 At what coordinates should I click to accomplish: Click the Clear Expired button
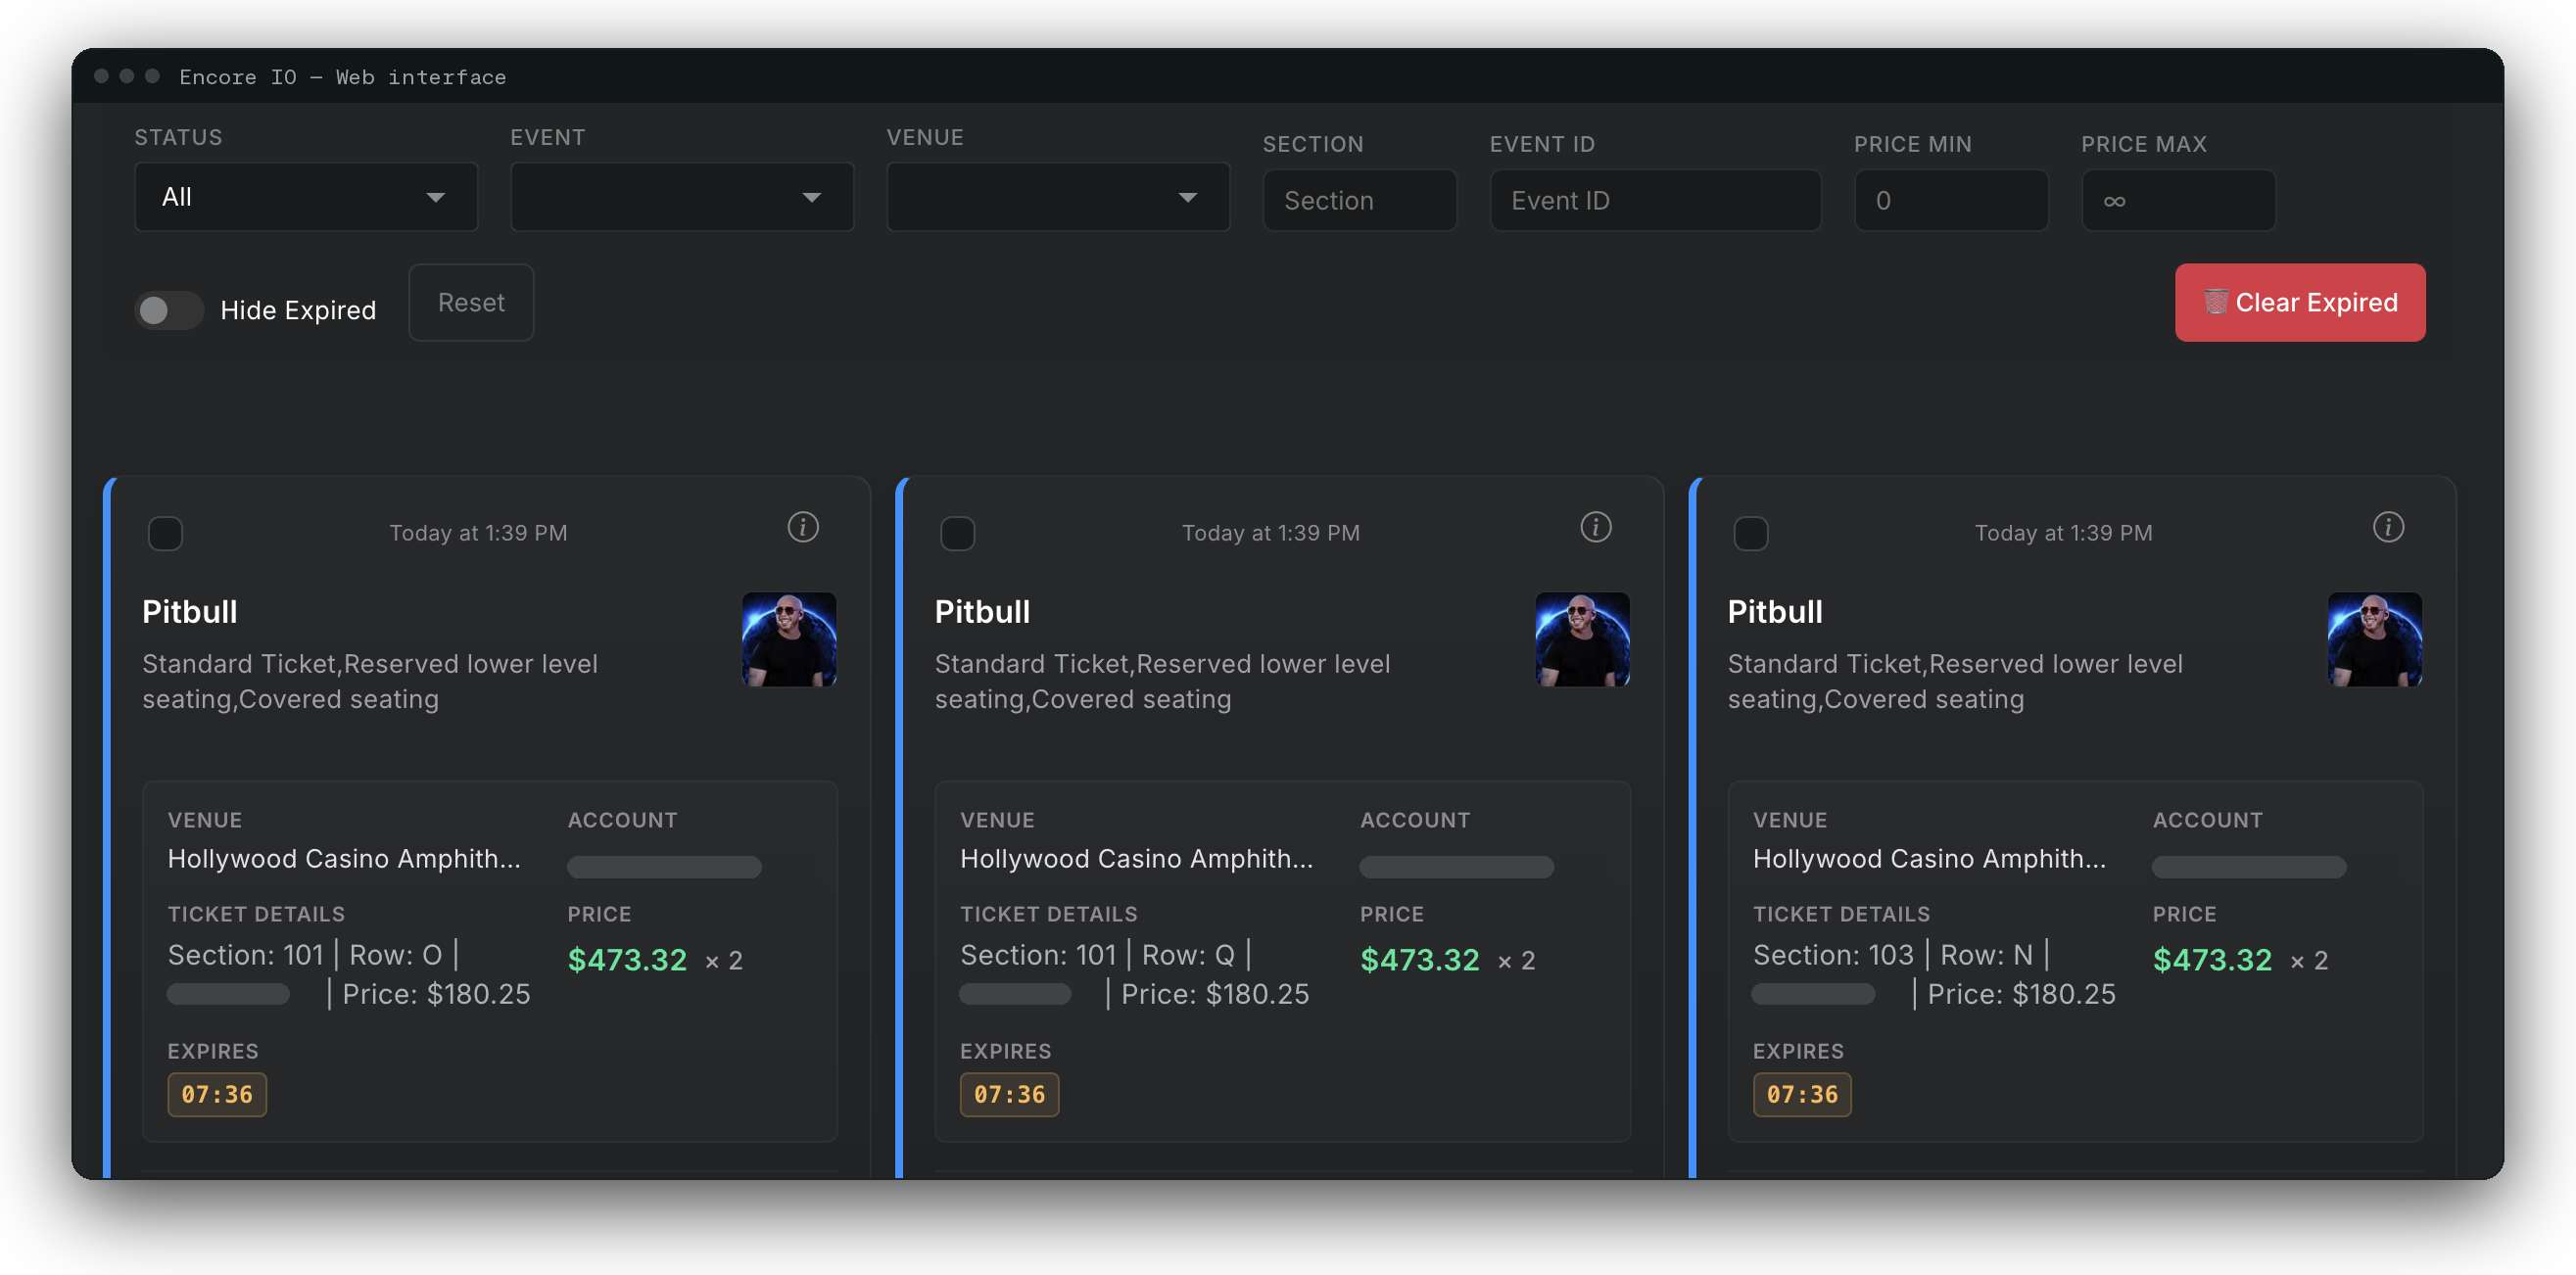click(x=2300, y=302)
